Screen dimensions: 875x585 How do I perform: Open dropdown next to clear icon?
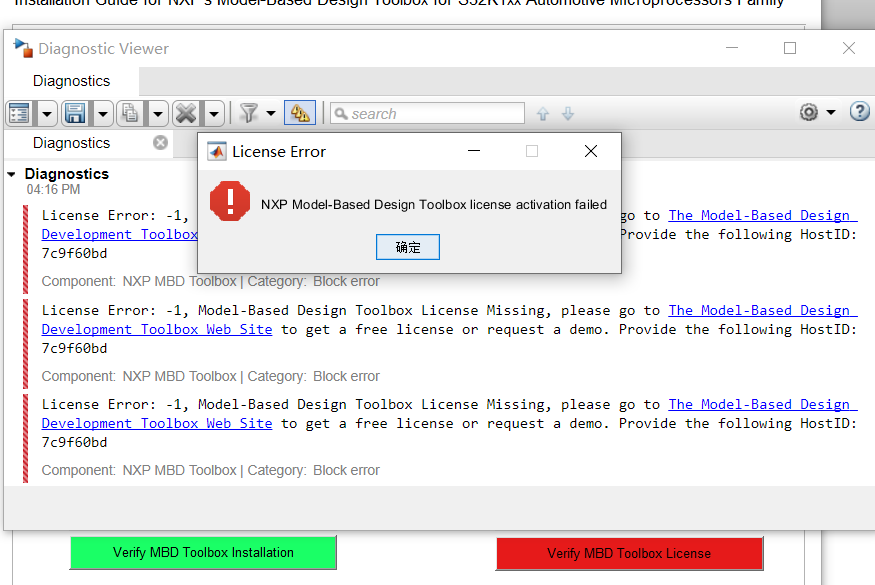(214, 114)
